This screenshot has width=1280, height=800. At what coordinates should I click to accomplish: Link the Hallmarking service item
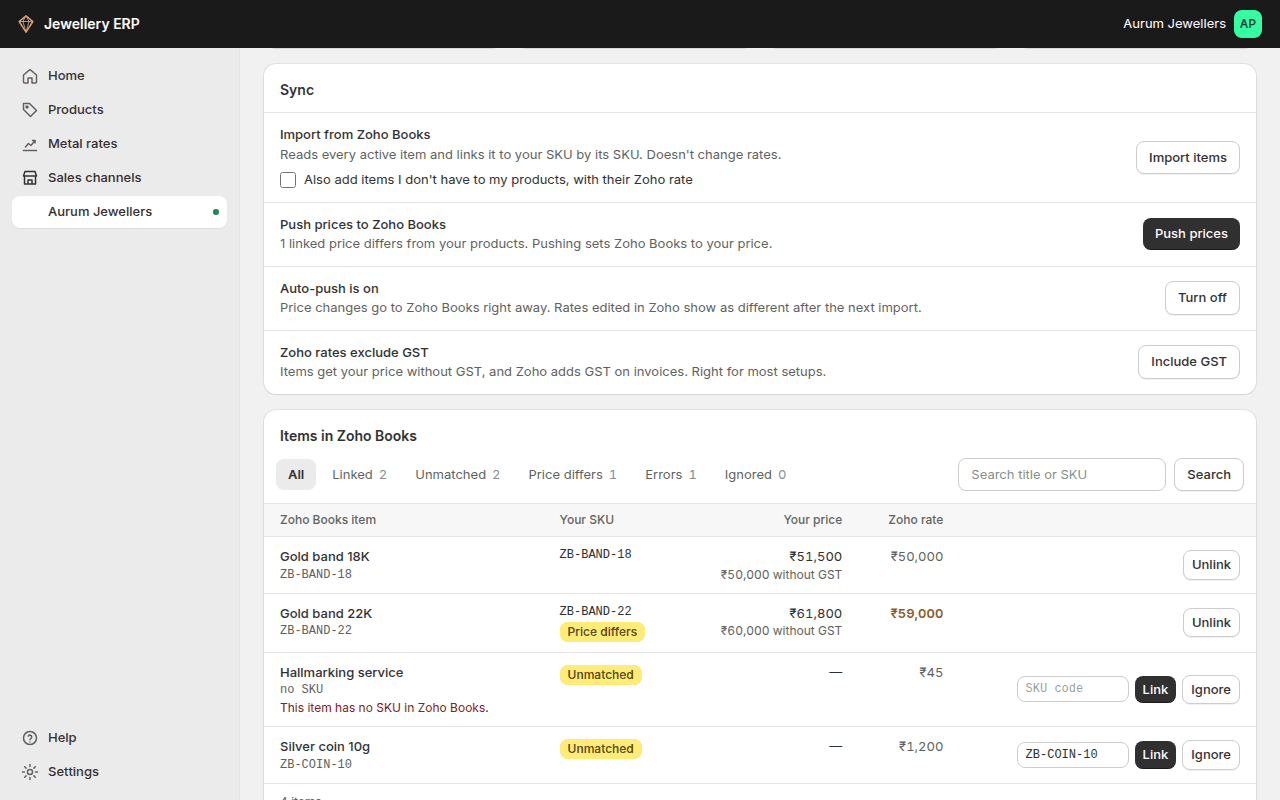(1155, 690)
